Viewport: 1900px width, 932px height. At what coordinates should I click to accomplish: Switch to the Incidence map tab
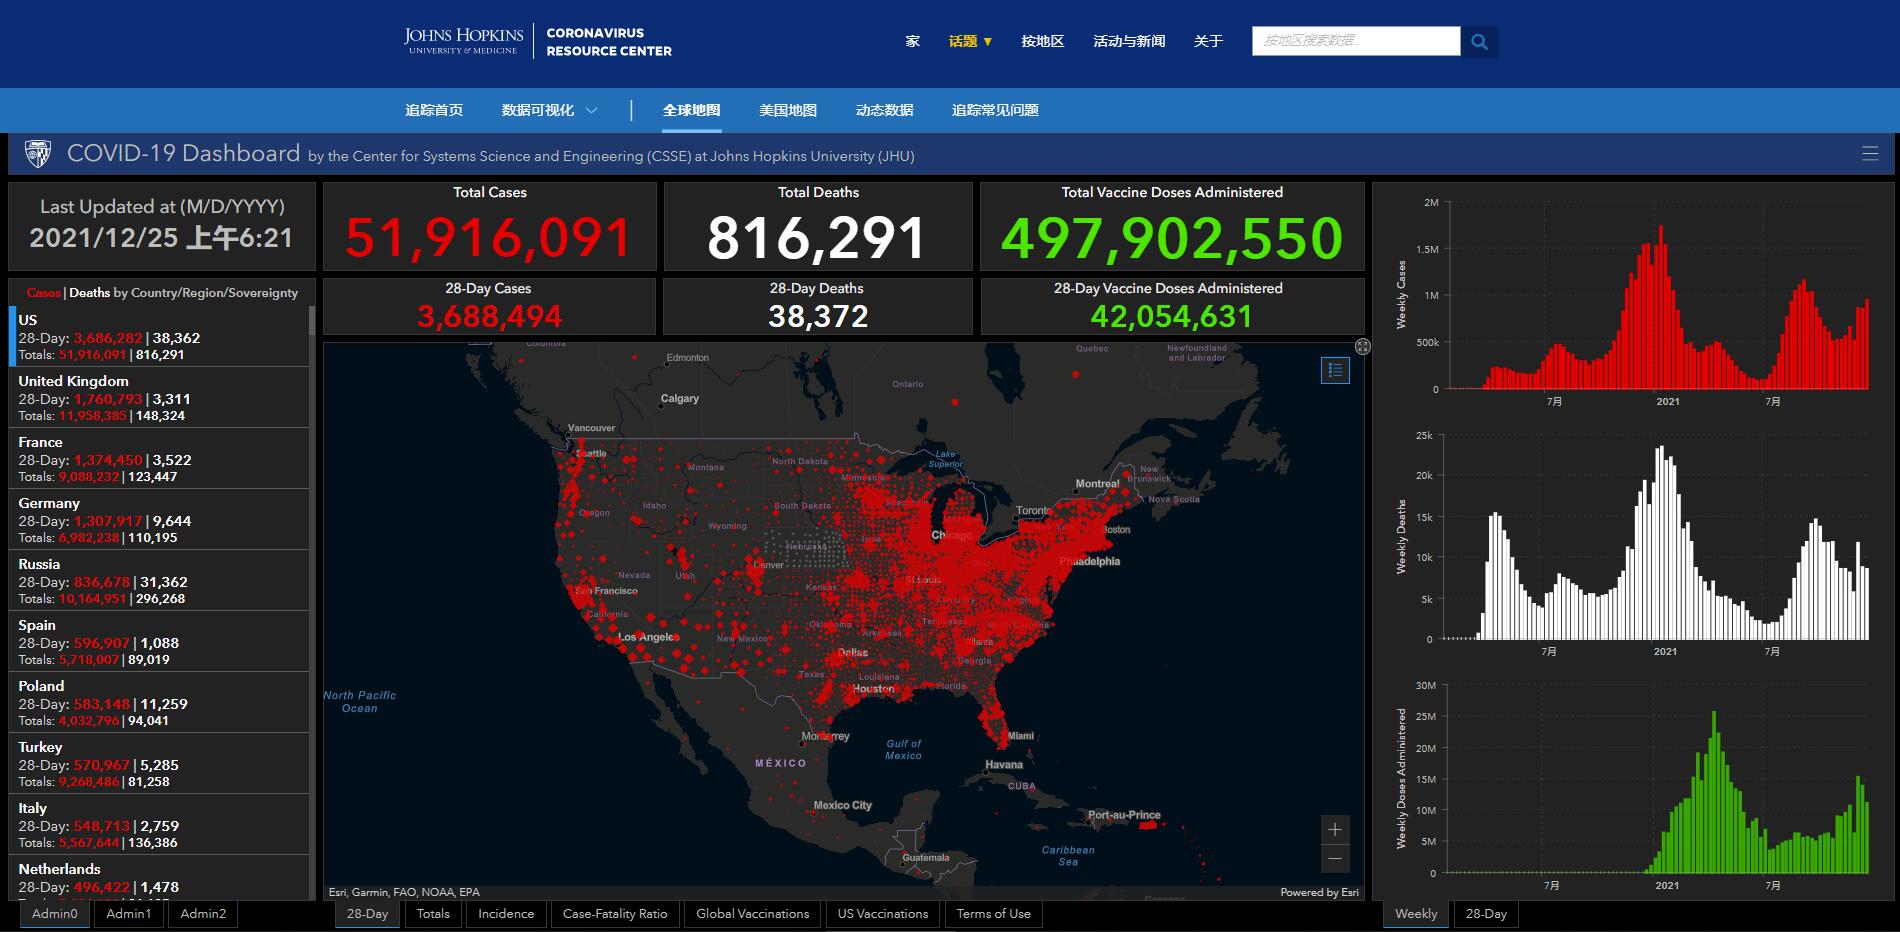[x=506, y=914]
